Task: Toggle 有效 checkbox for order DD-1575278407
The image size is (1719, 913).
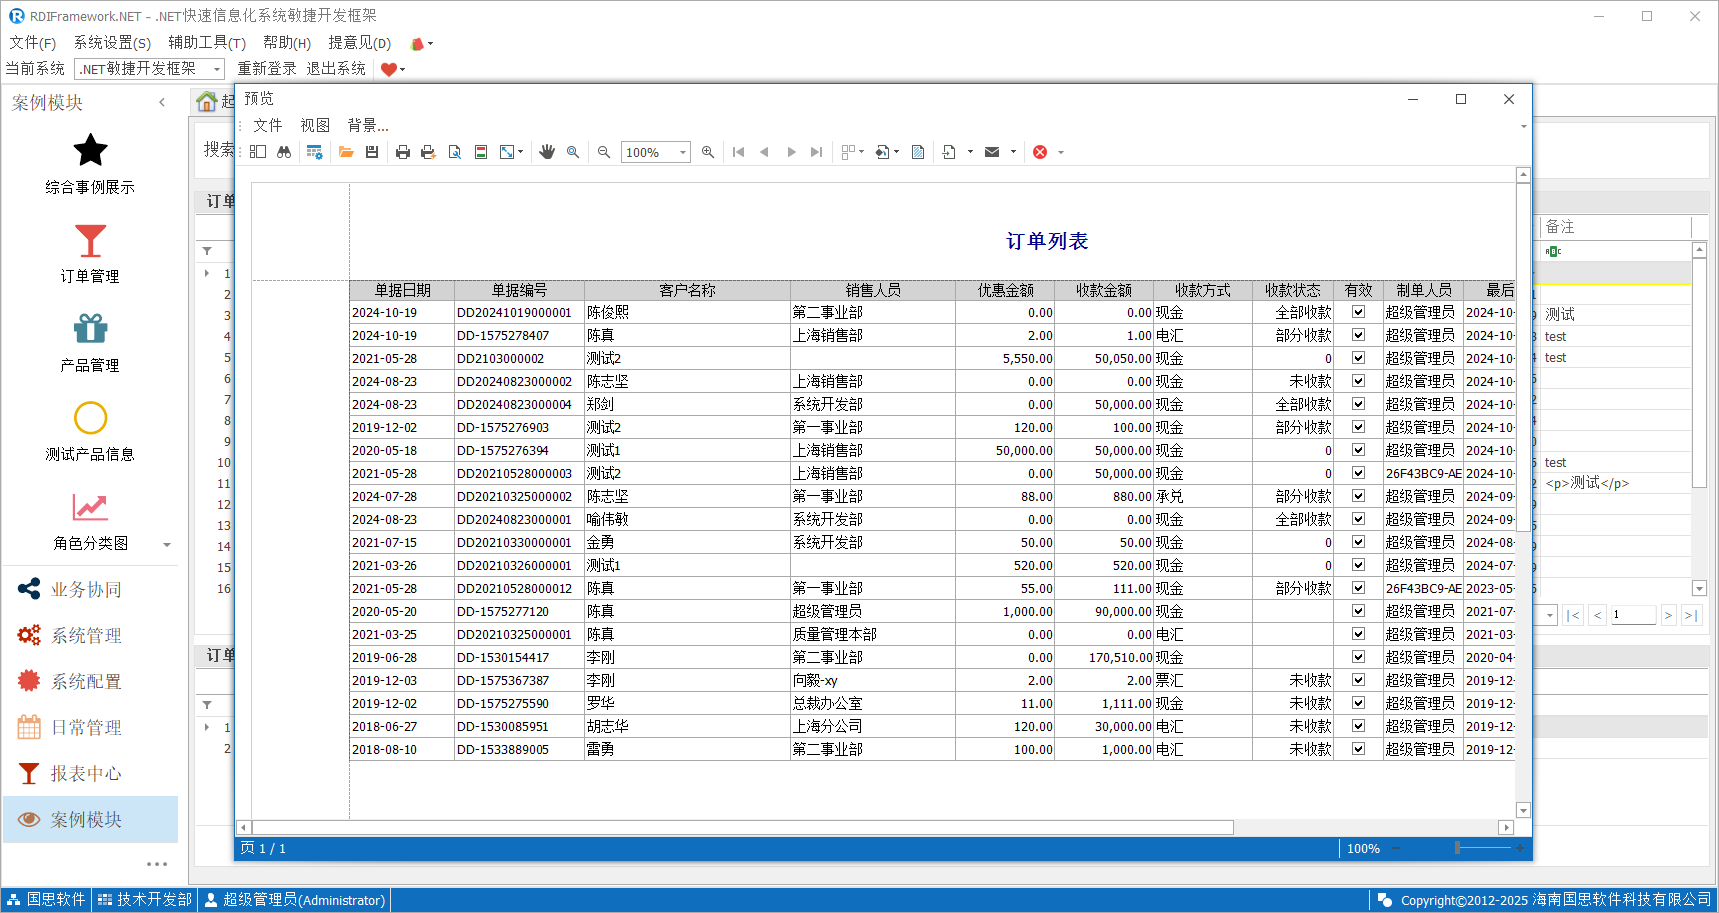Action: click(x=1358, y=335)
